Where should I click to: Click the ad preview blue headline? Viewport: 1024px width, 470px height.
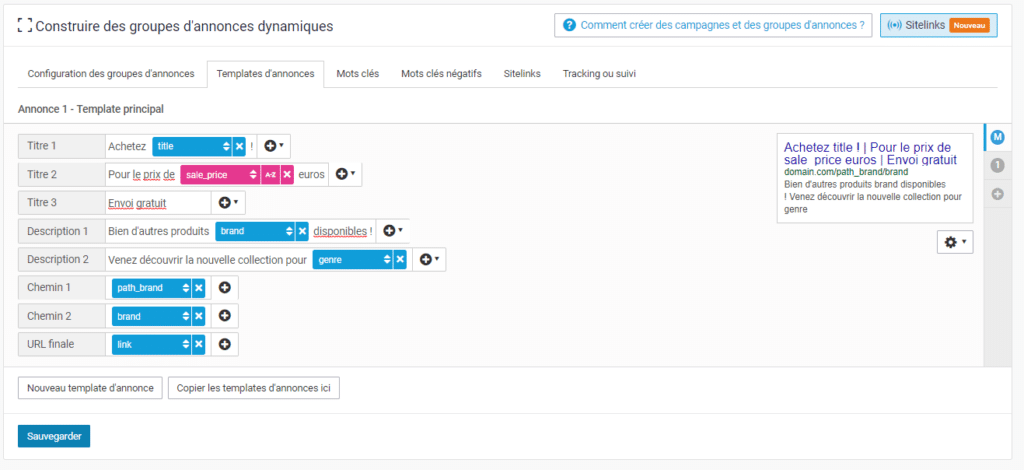pyautogui.click(x=871, y=153)
